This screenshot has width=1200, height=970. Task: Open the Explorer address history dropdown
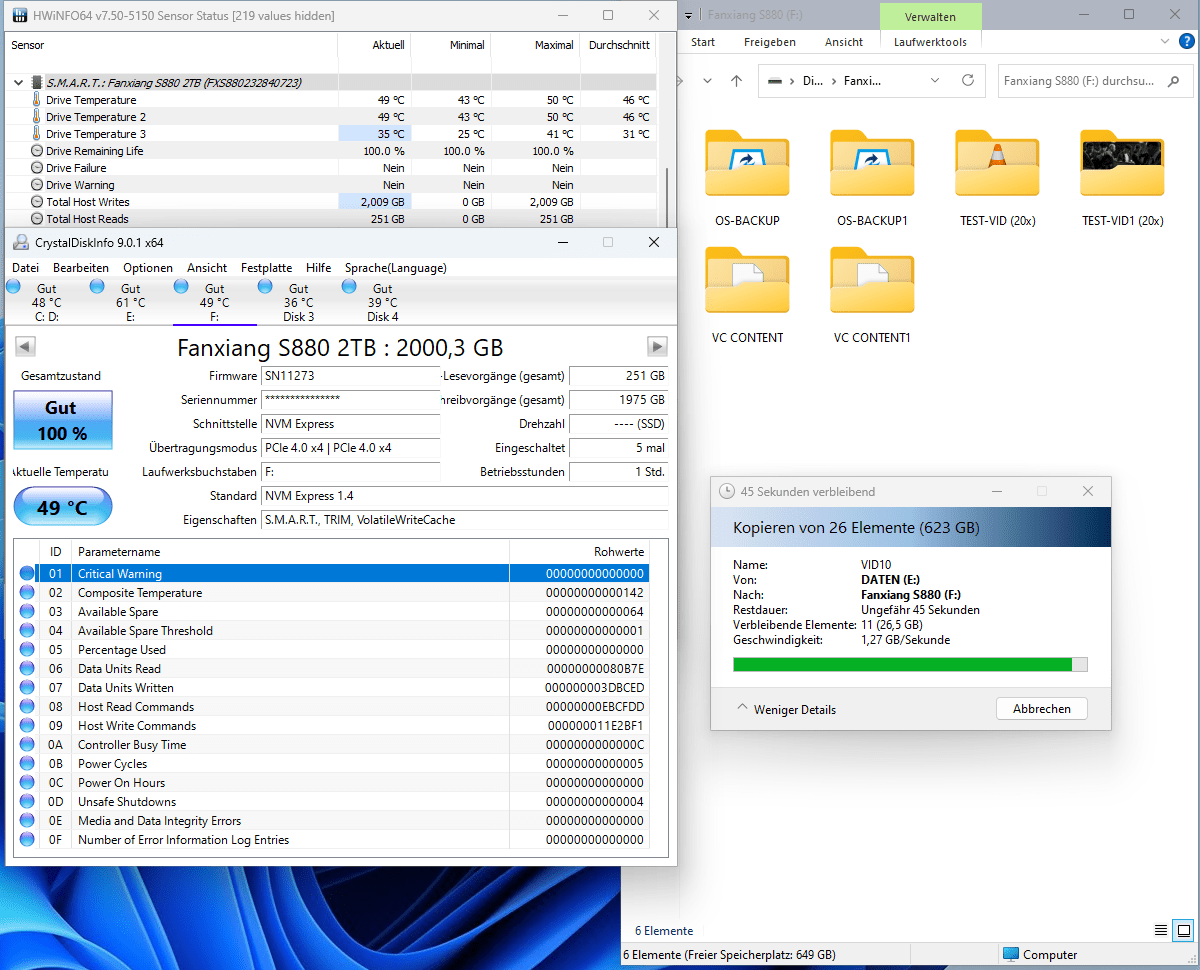click(x=935, y=81)
